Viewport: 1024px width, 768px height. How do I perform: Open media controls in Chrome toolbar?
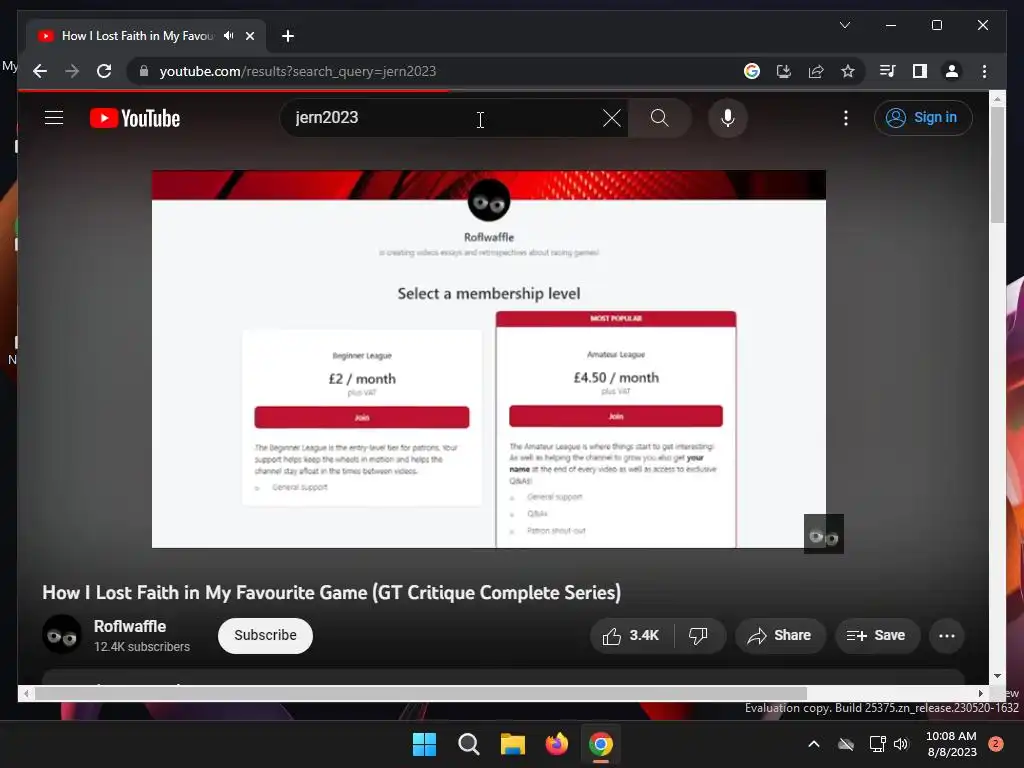tap(888, 71)
